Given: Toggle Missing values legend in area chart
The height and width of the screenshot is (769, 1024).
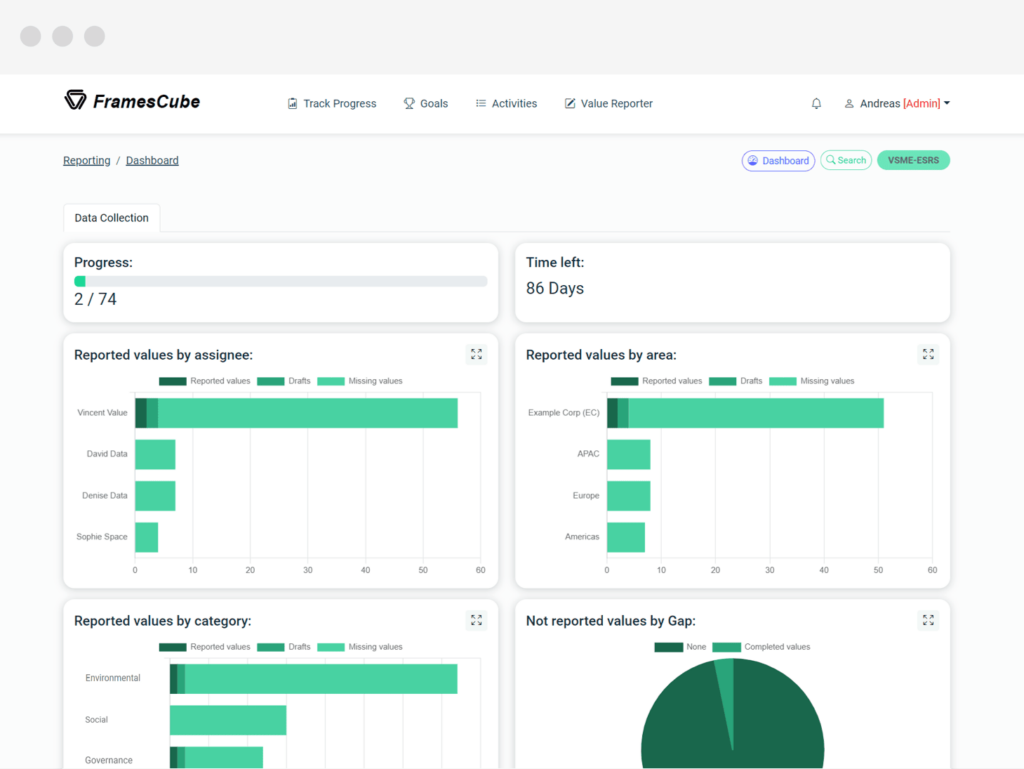Looking at the screenshot, I should click(812, 381).
